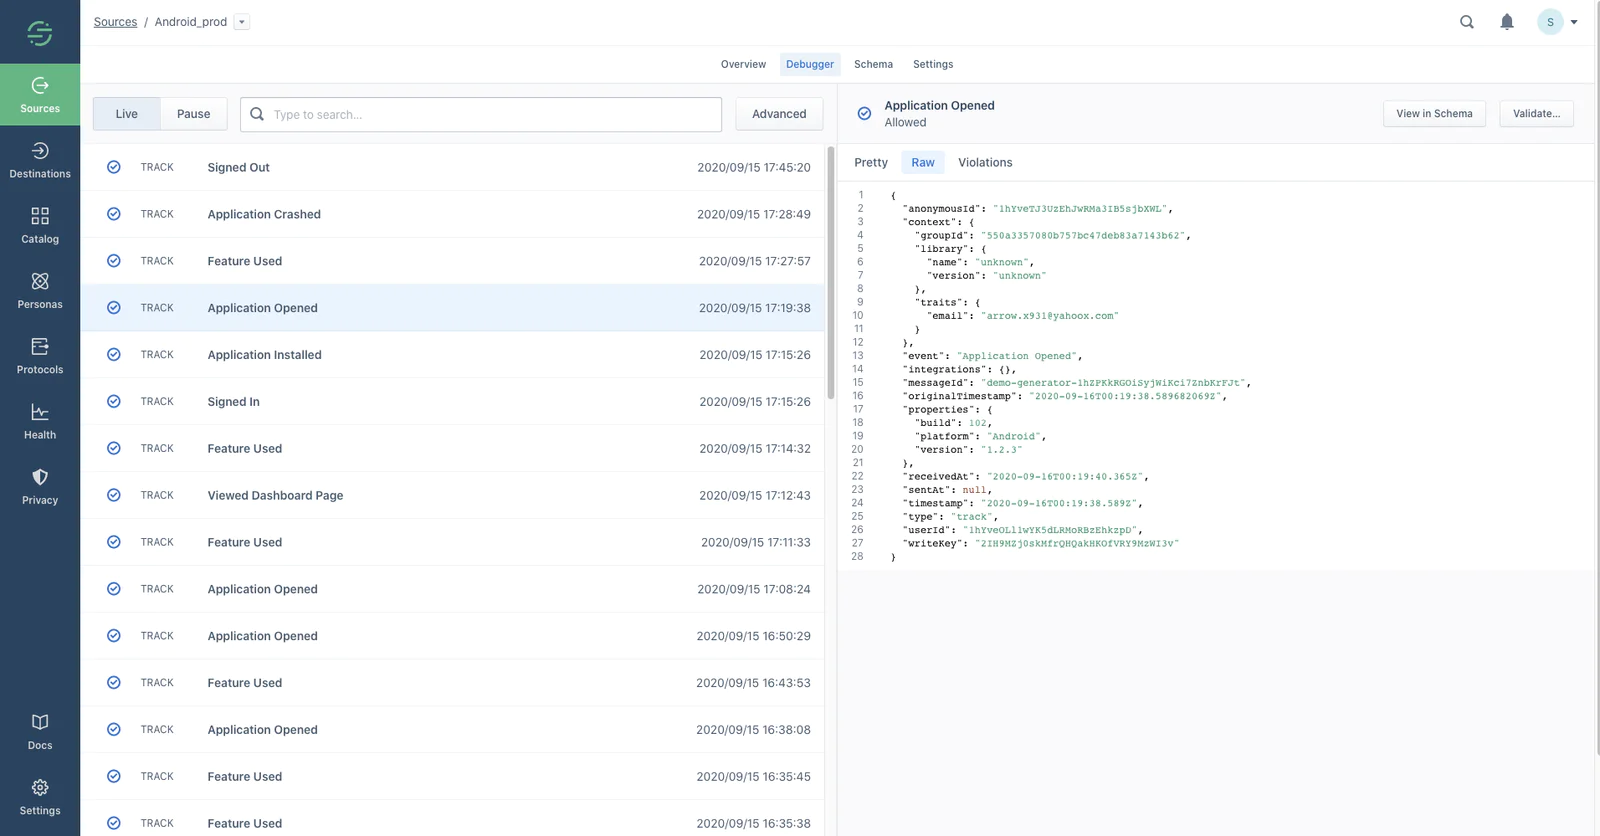Click check icon of the 16:50:29 Application Opened event
1600x836 pixels.
click(114, 636)
